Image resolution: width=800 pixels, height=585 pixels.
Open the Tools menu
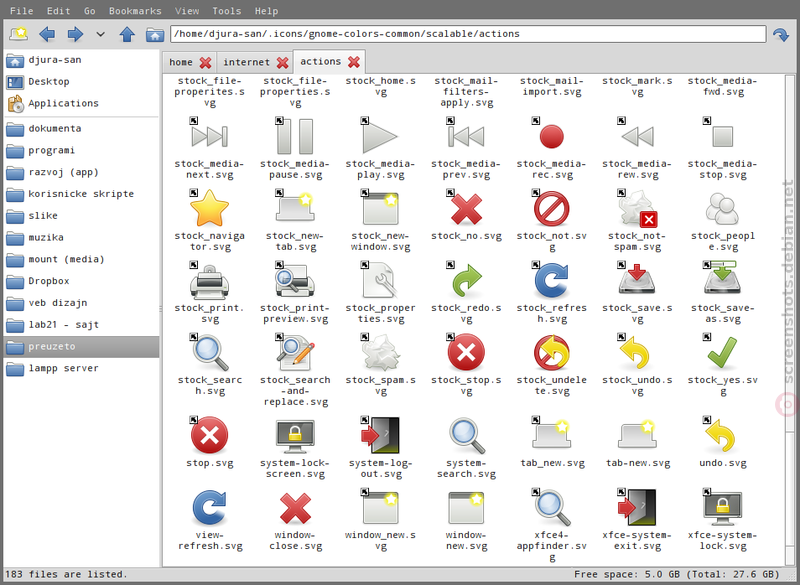pos(227,11)
